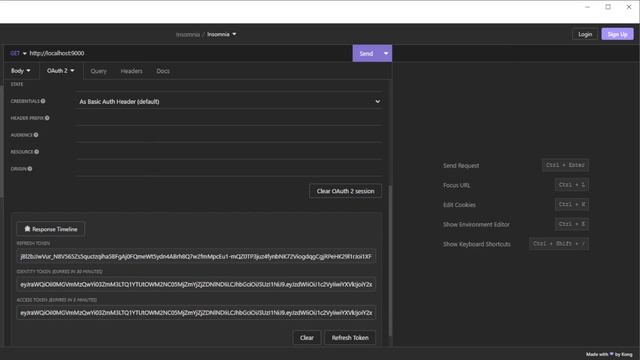This screenshot has height=360, width=640.
Task: Open the Insomnia workspace dropdown
Action: click(x=222, y=34)
